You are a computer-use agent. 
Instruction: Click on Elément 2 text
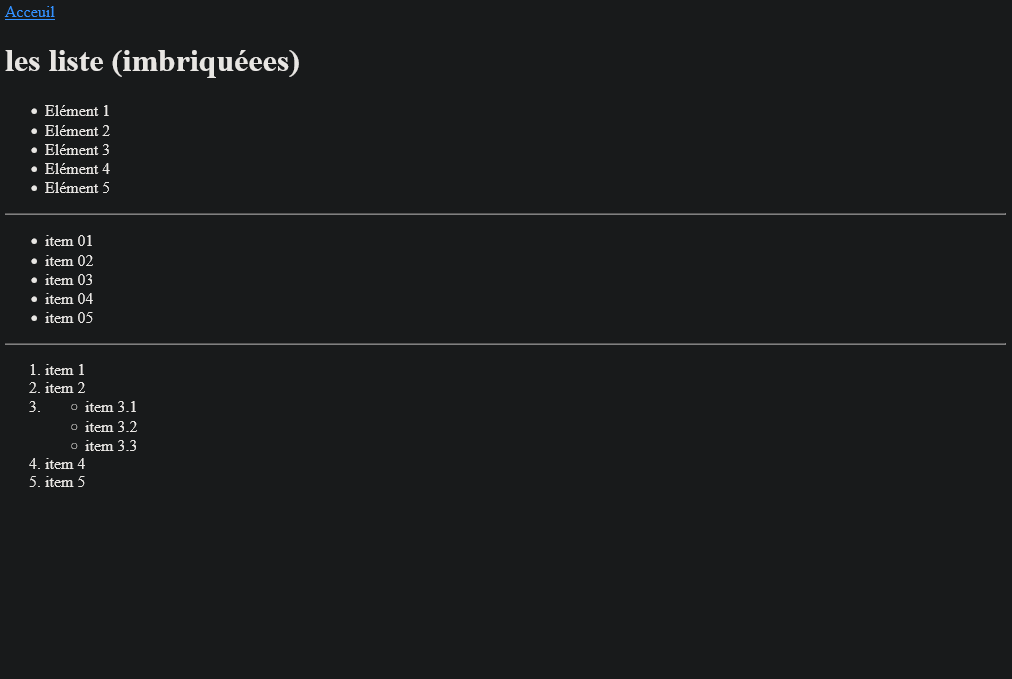(x=77, y=131)
